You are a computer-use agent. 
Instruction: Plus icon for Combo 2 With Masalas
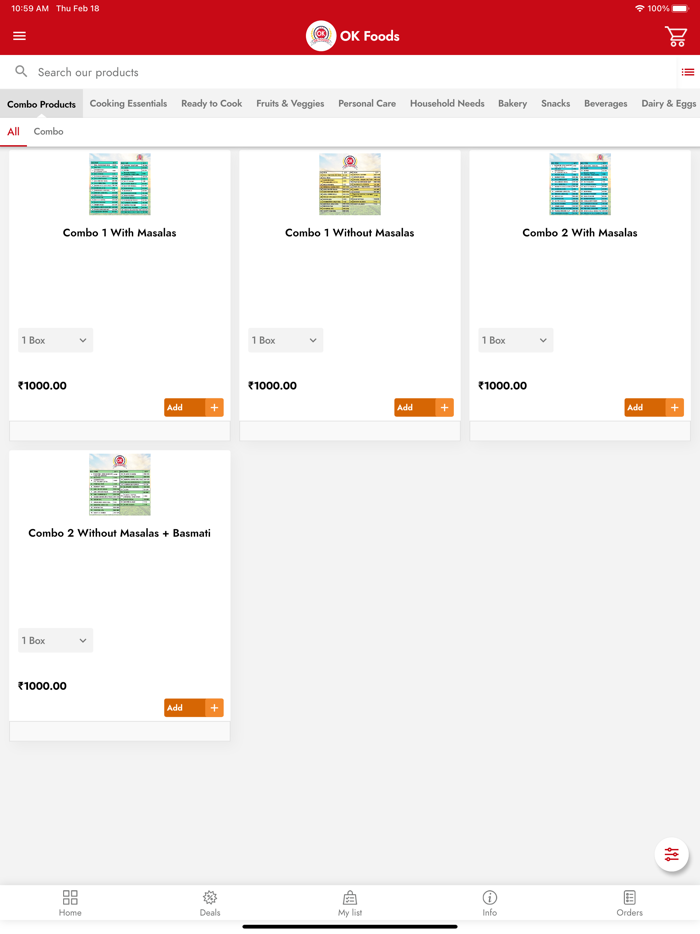tap(674, 407)
